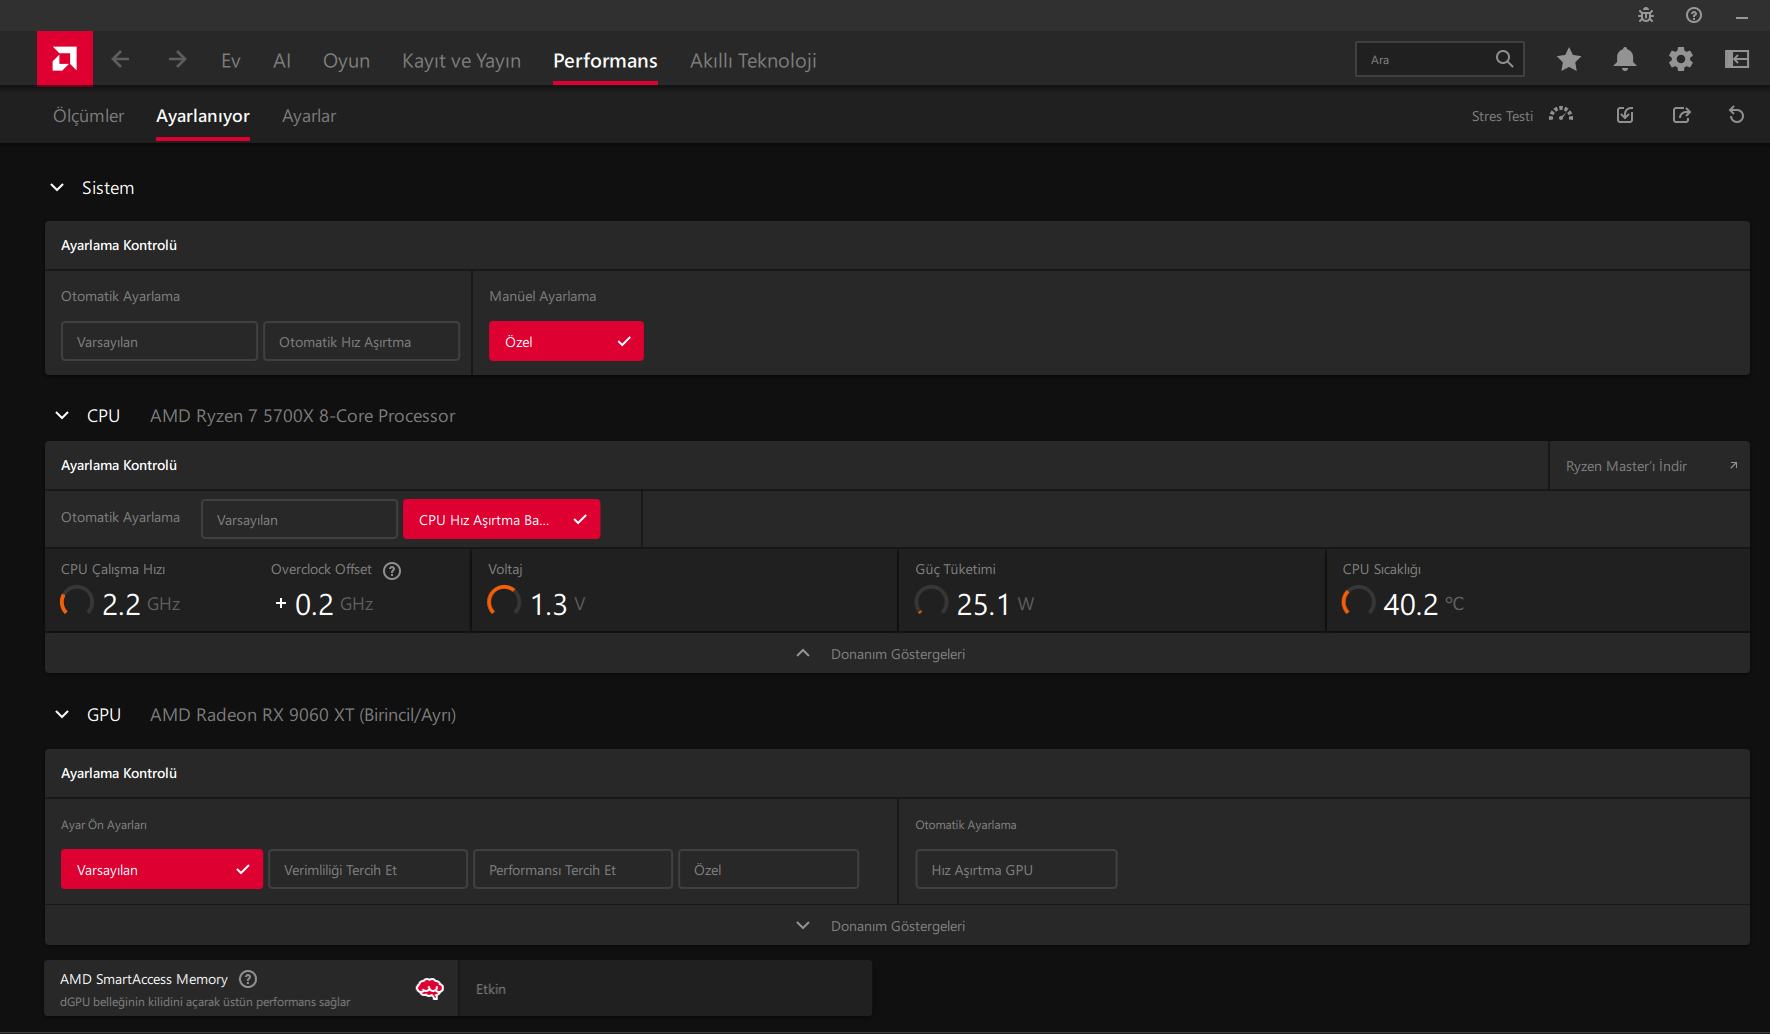
Task: Click the AMD logo home icon
Action: click(65, 59)
